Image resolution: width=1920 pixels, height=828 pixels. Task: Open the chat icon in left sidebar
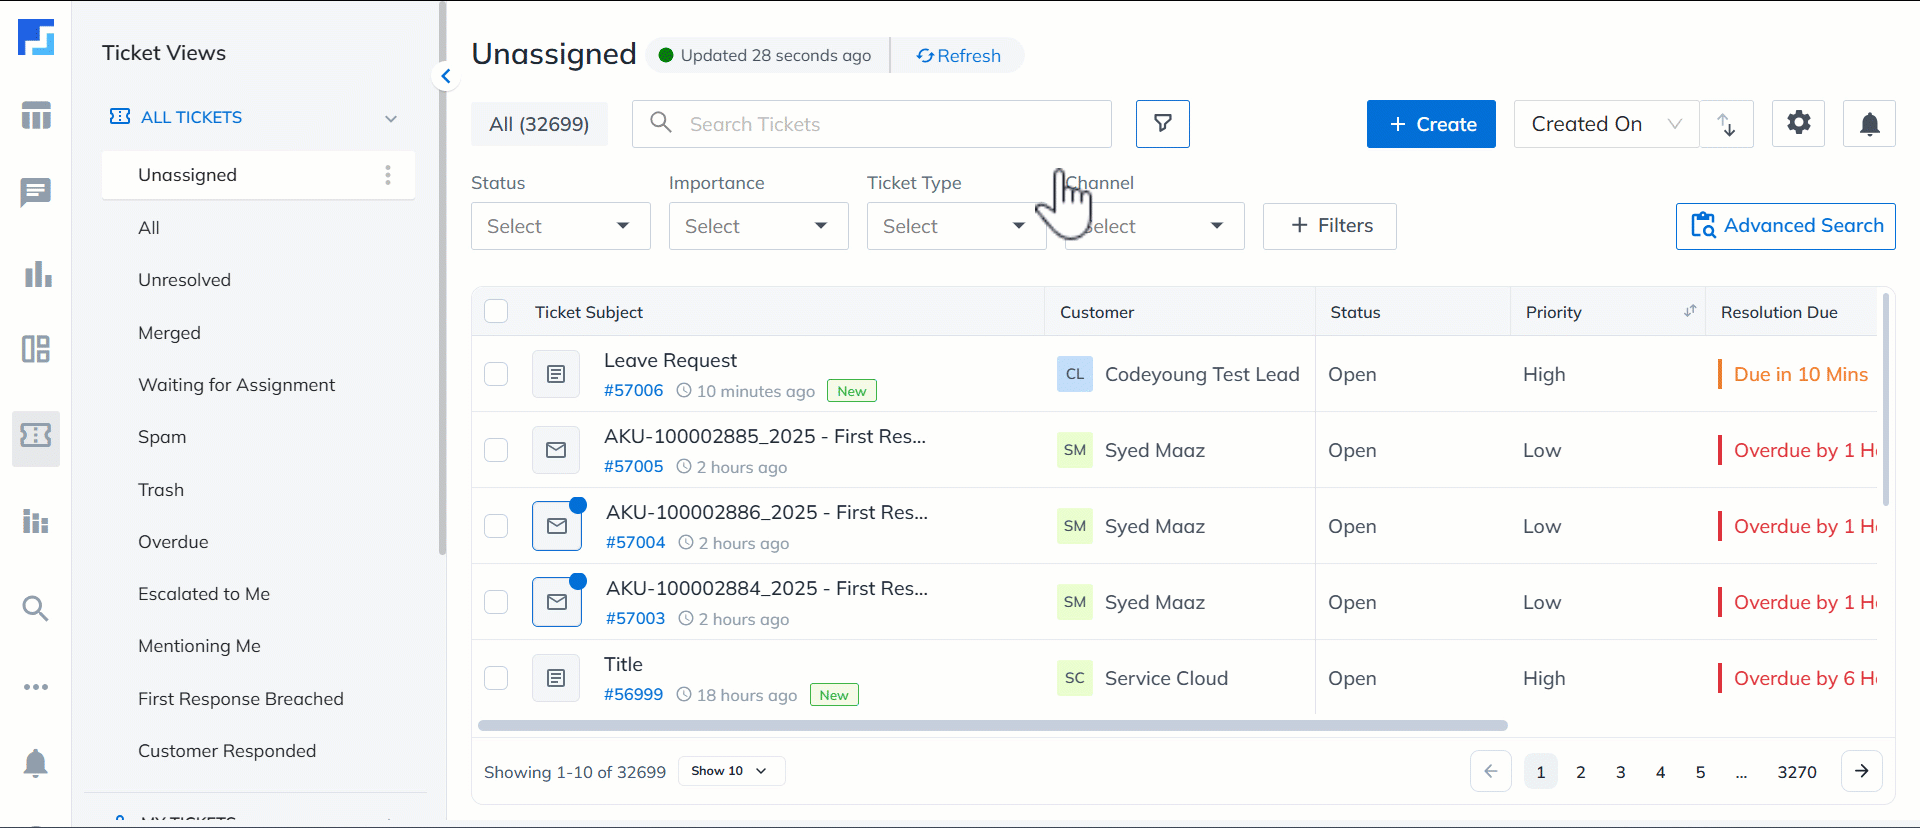click(36, 192)
